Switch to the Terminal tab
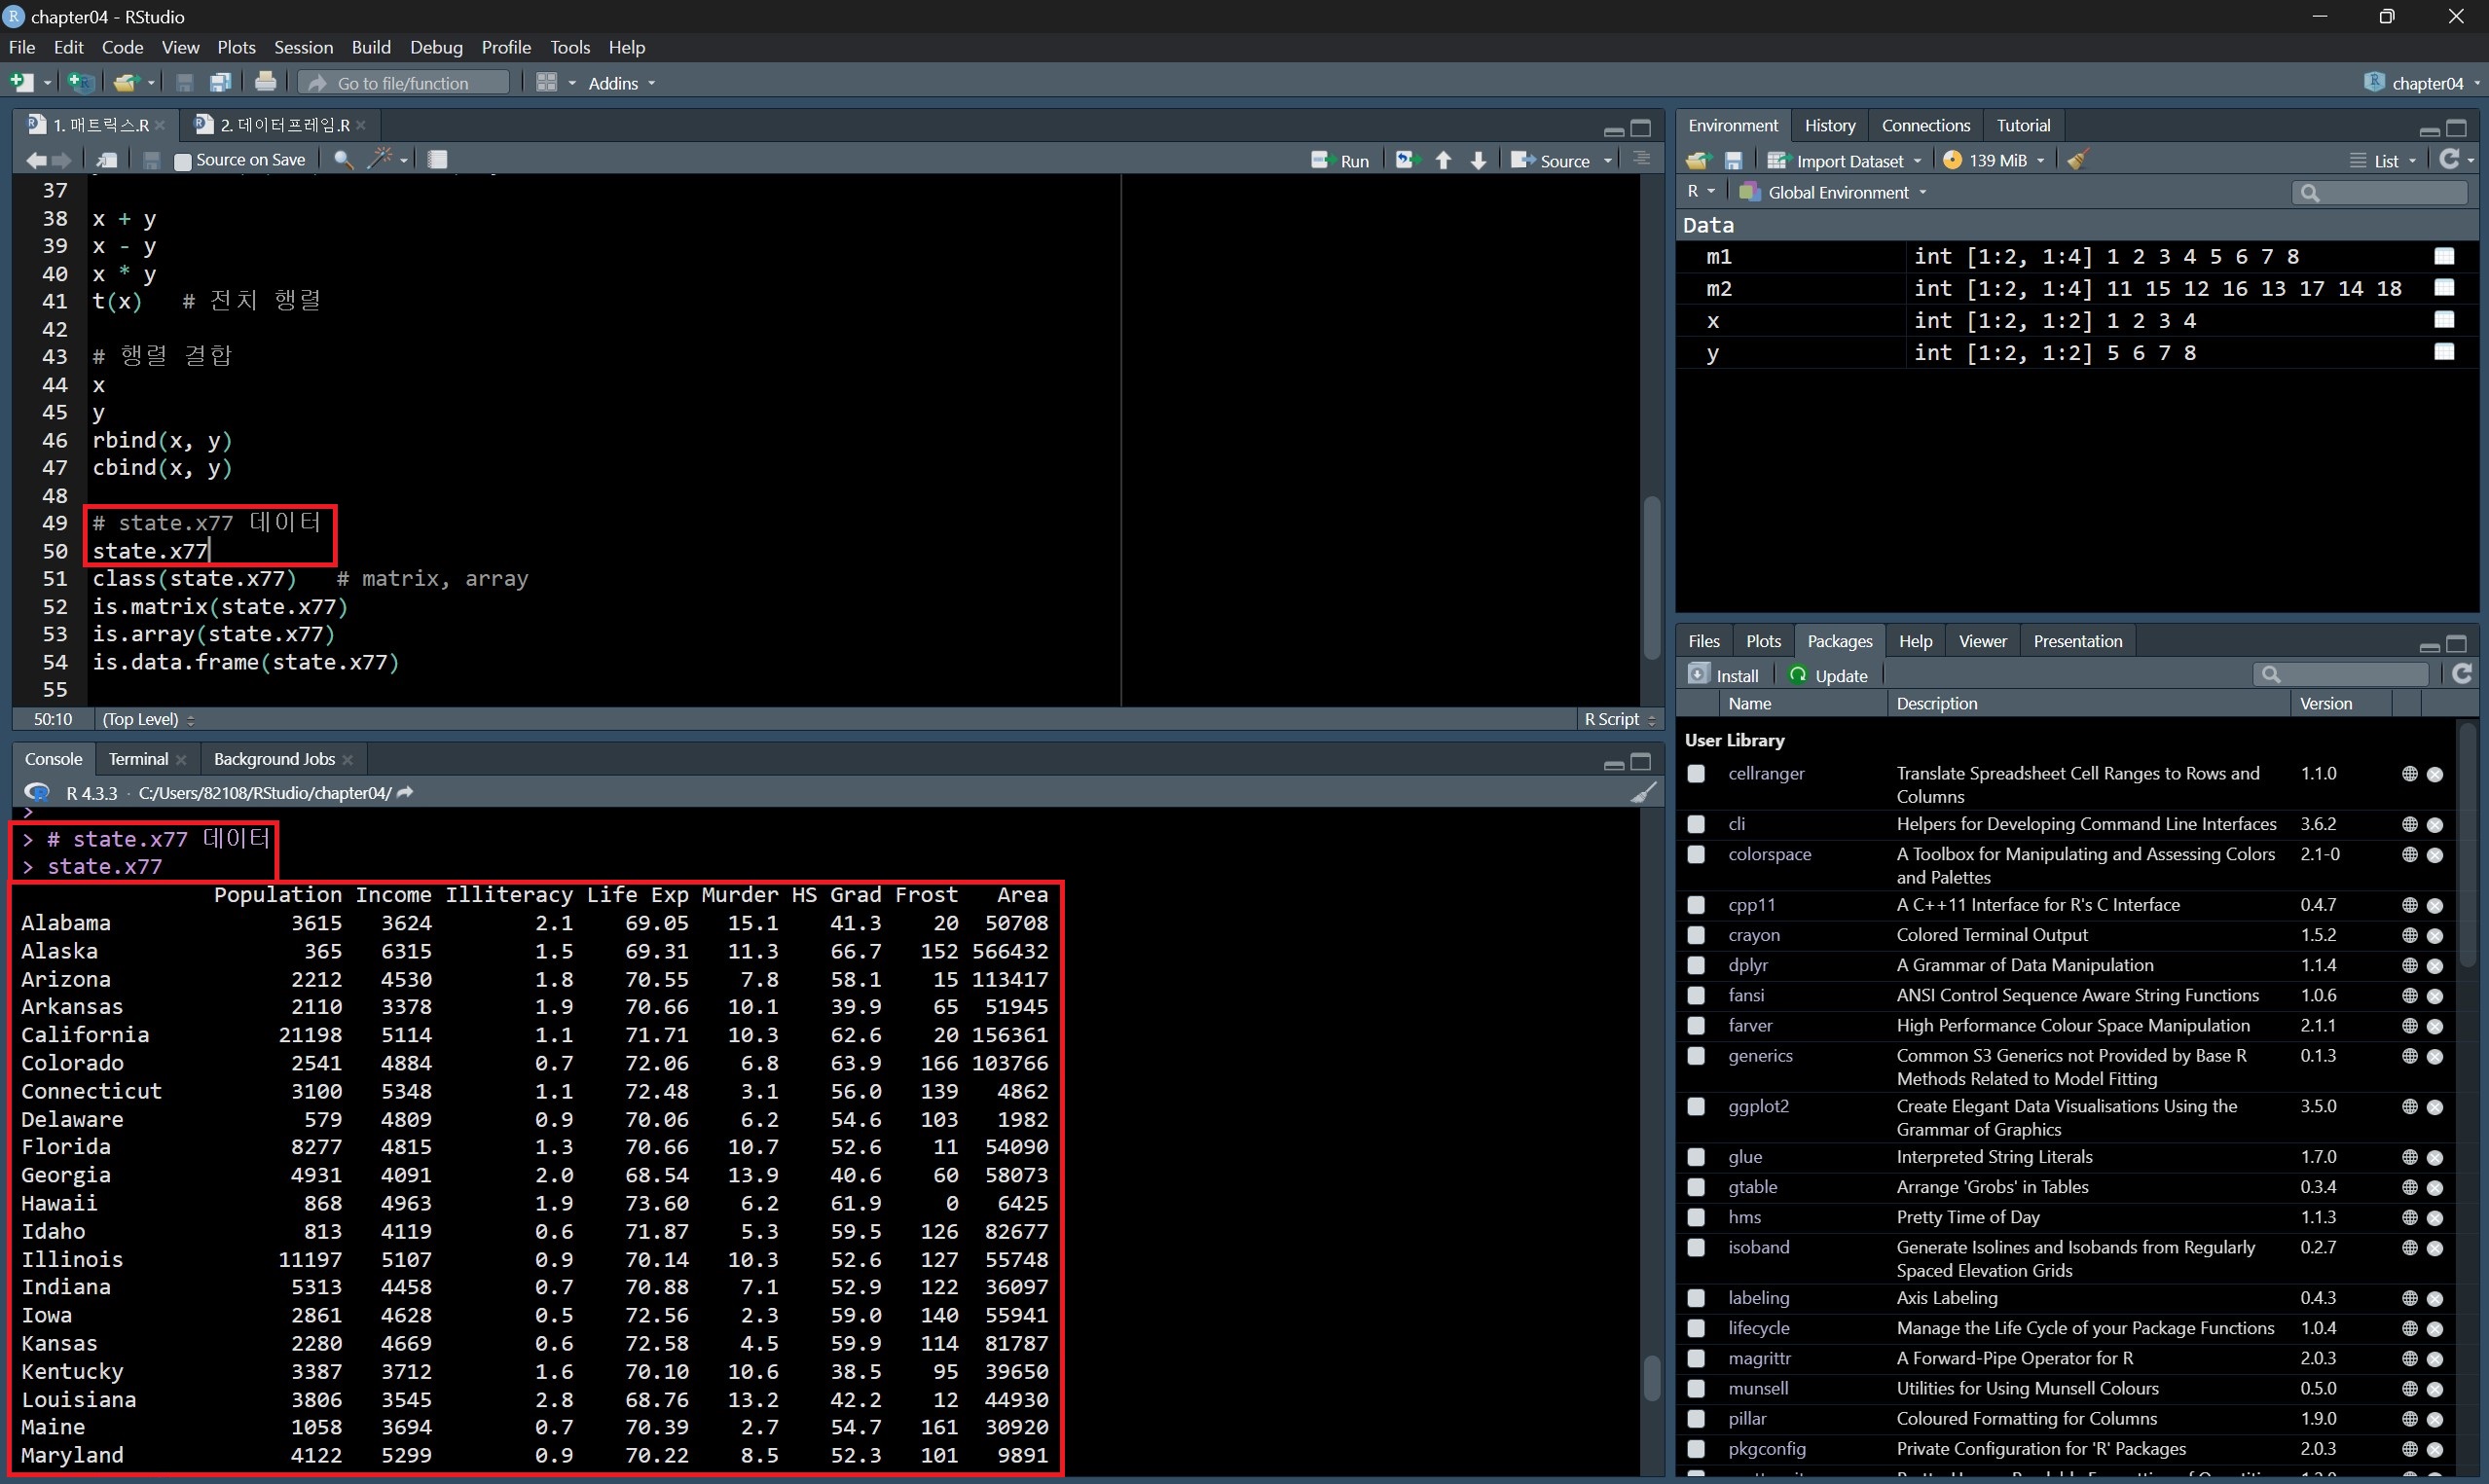This screenshot has height=1484, width=2489. coord(138,759)
